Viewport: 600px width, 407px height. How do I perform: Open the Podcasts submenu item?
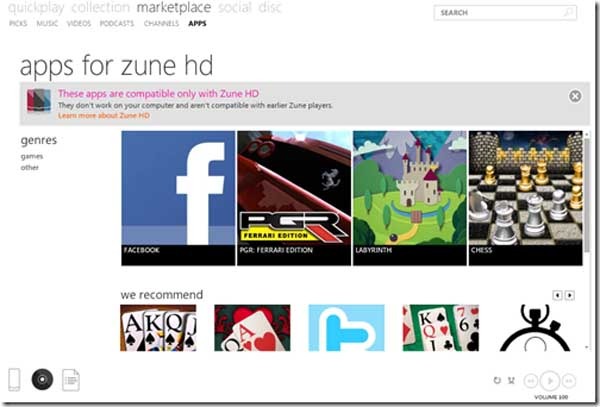point(117,23)
